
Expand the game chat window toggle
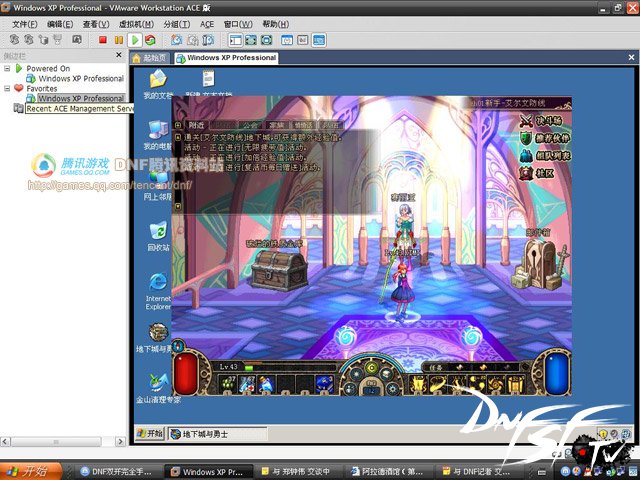pyautogui.click(x=178, y=125)
